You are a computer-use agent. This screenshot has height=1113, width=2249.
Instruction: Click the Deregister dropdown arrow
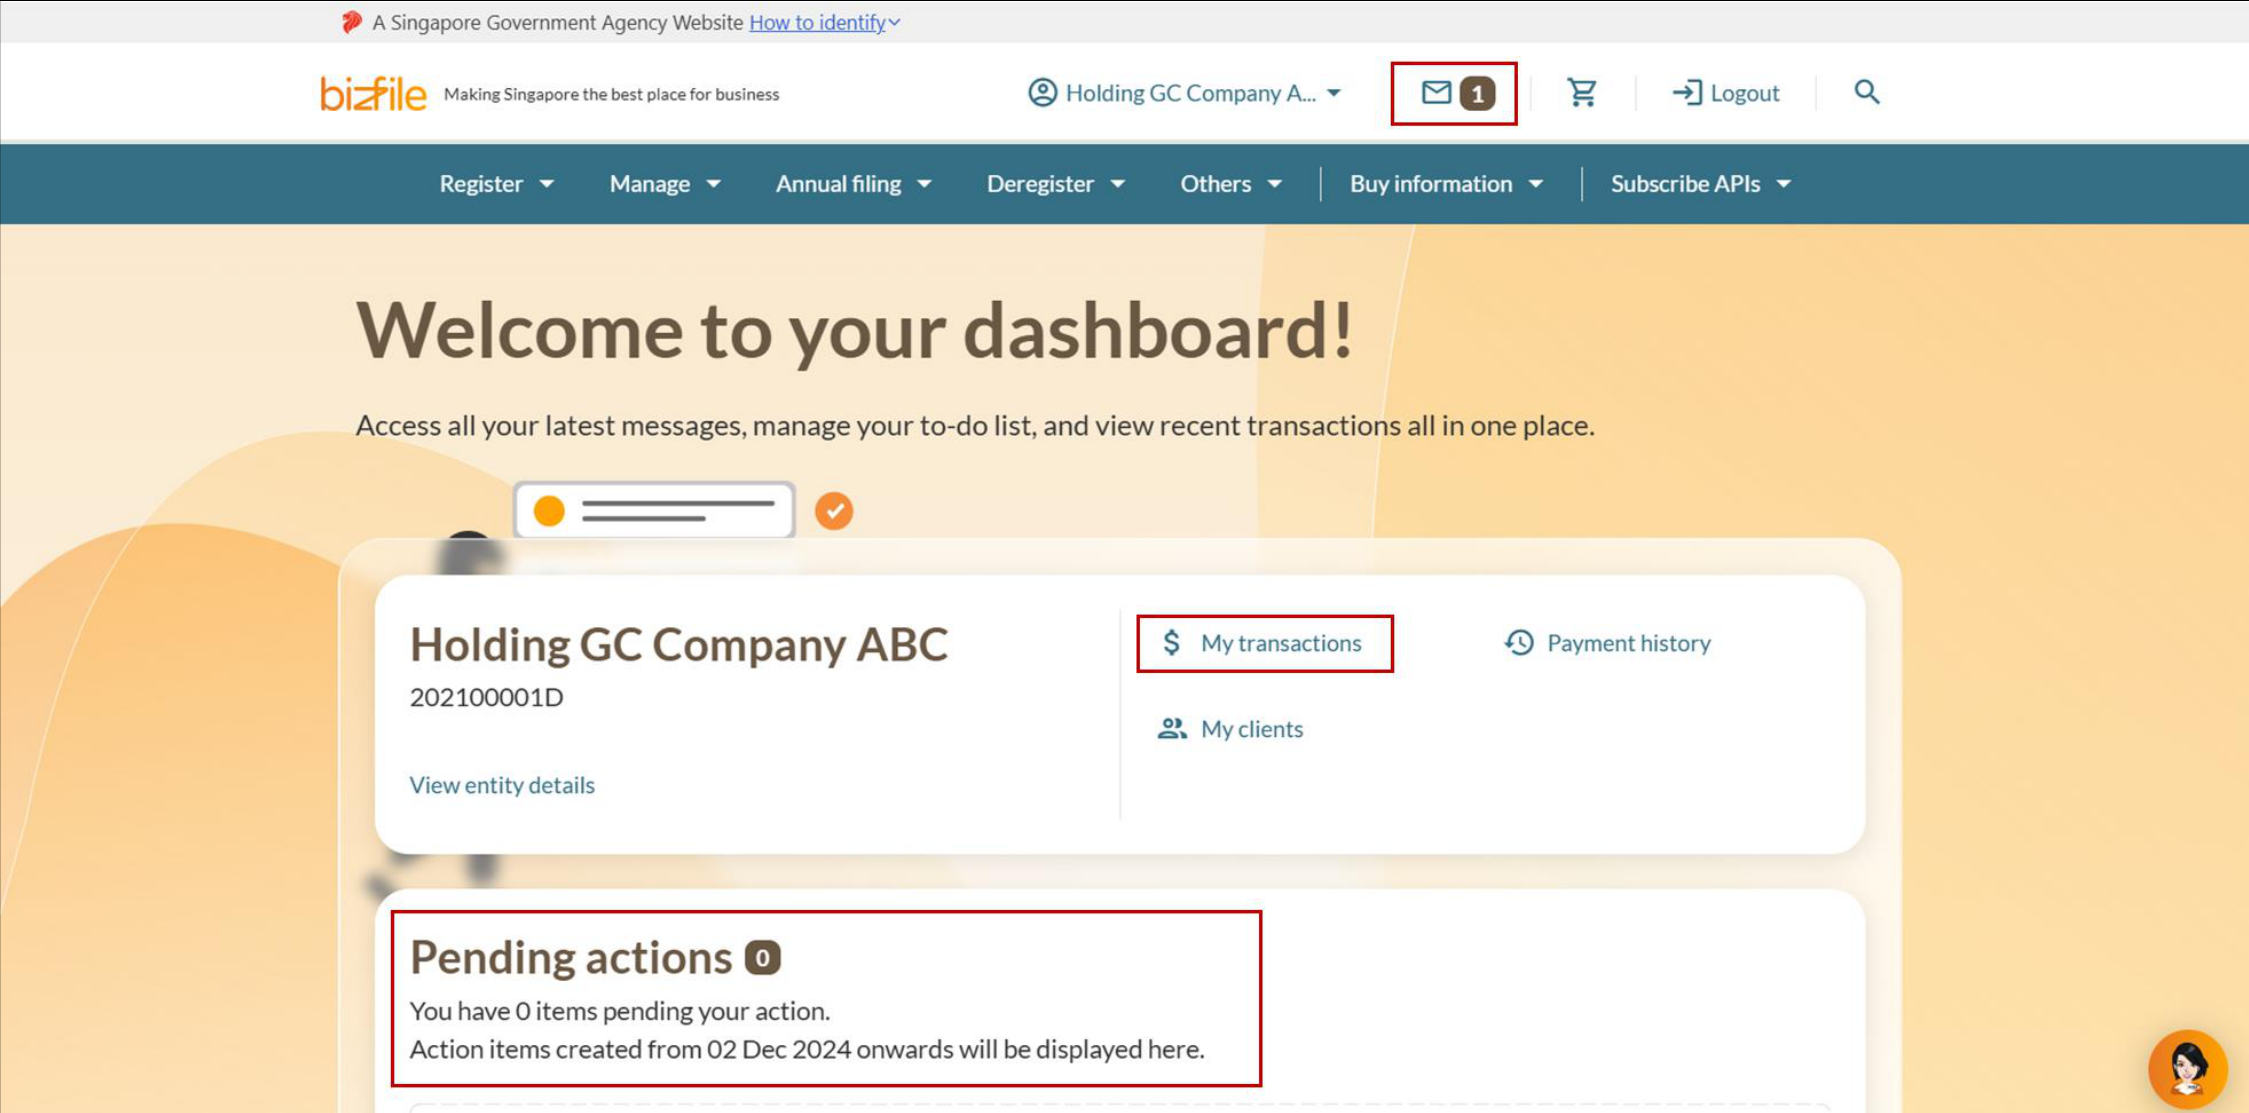[x=1118, y=184]
